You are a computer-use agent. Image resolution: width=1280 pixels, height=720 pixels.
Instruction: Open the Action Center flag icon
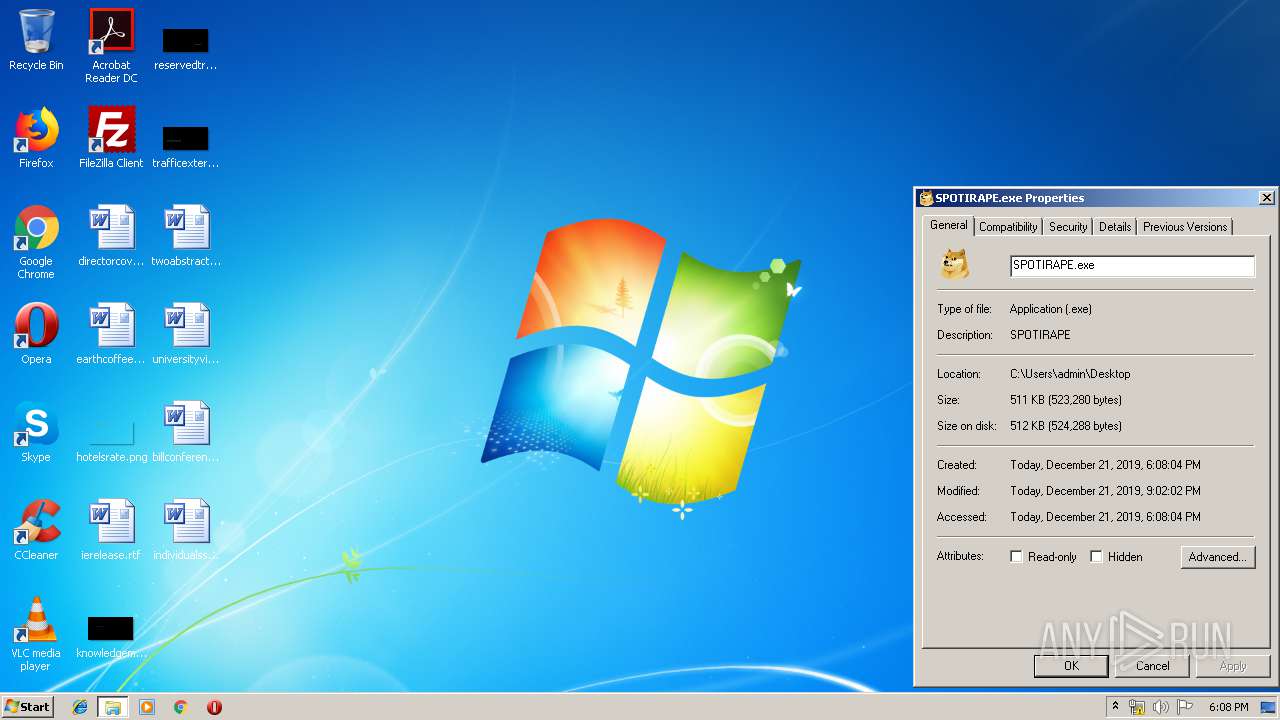click(x=1184, y=707)
